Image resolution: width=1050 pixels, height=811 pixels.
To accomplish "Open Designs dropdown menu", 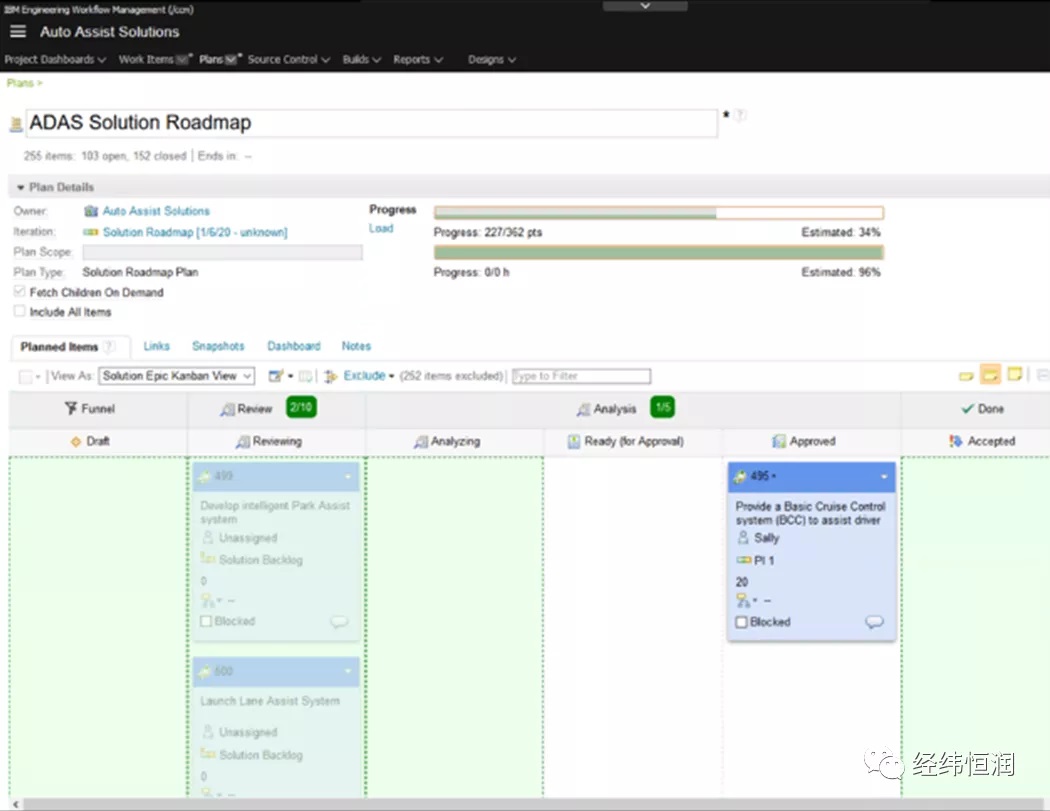I will point(492,60).
